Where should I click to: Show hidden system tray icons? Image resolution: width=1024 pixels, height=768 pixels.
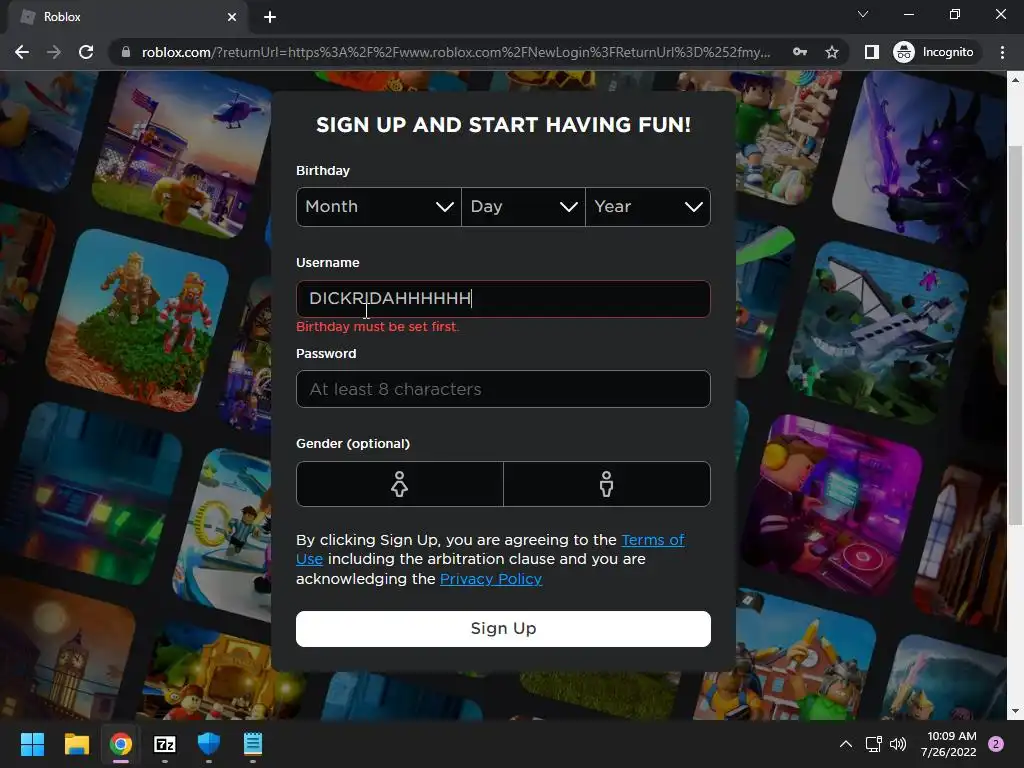pyautogui.click(x=846, y=744)
